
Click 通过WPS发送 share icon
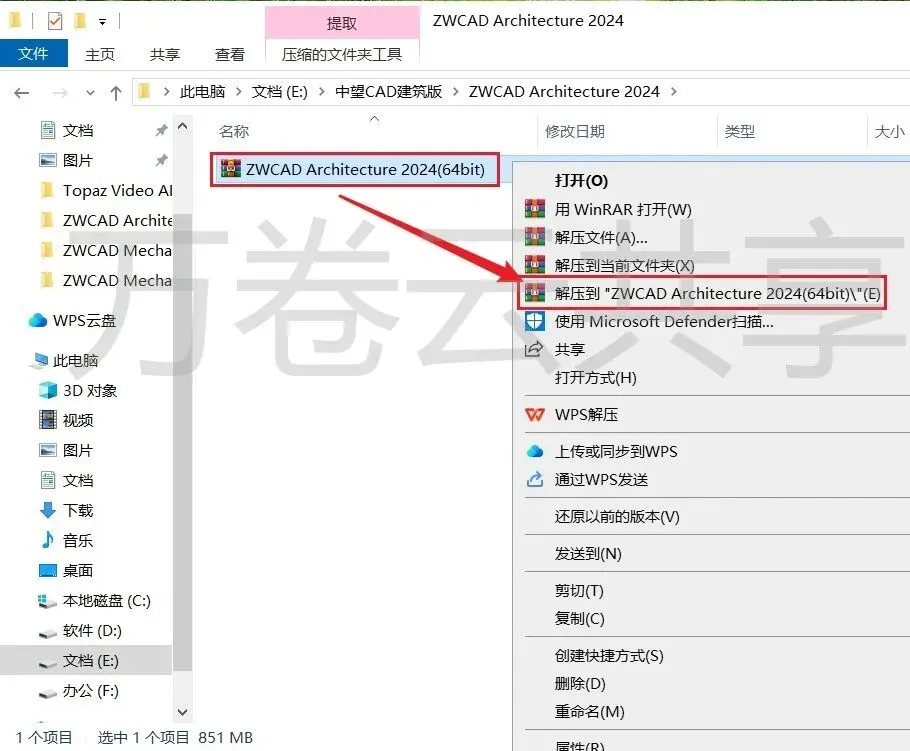[535, 479]
